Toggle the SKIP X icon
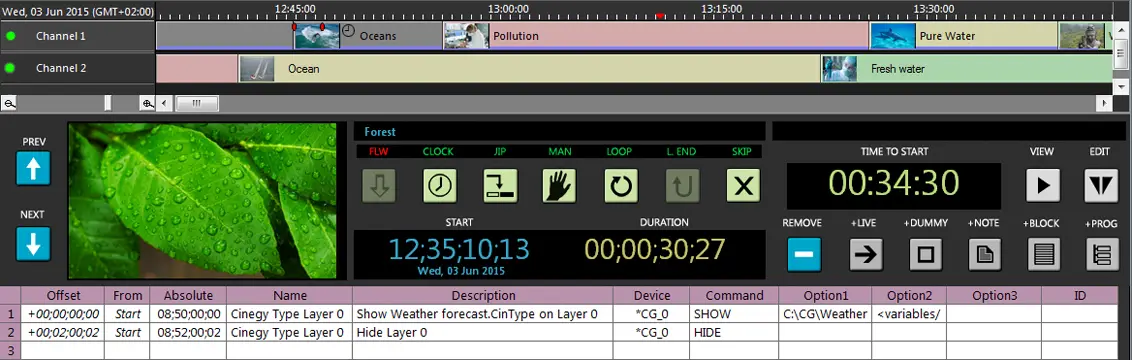 tap(743, 186)
